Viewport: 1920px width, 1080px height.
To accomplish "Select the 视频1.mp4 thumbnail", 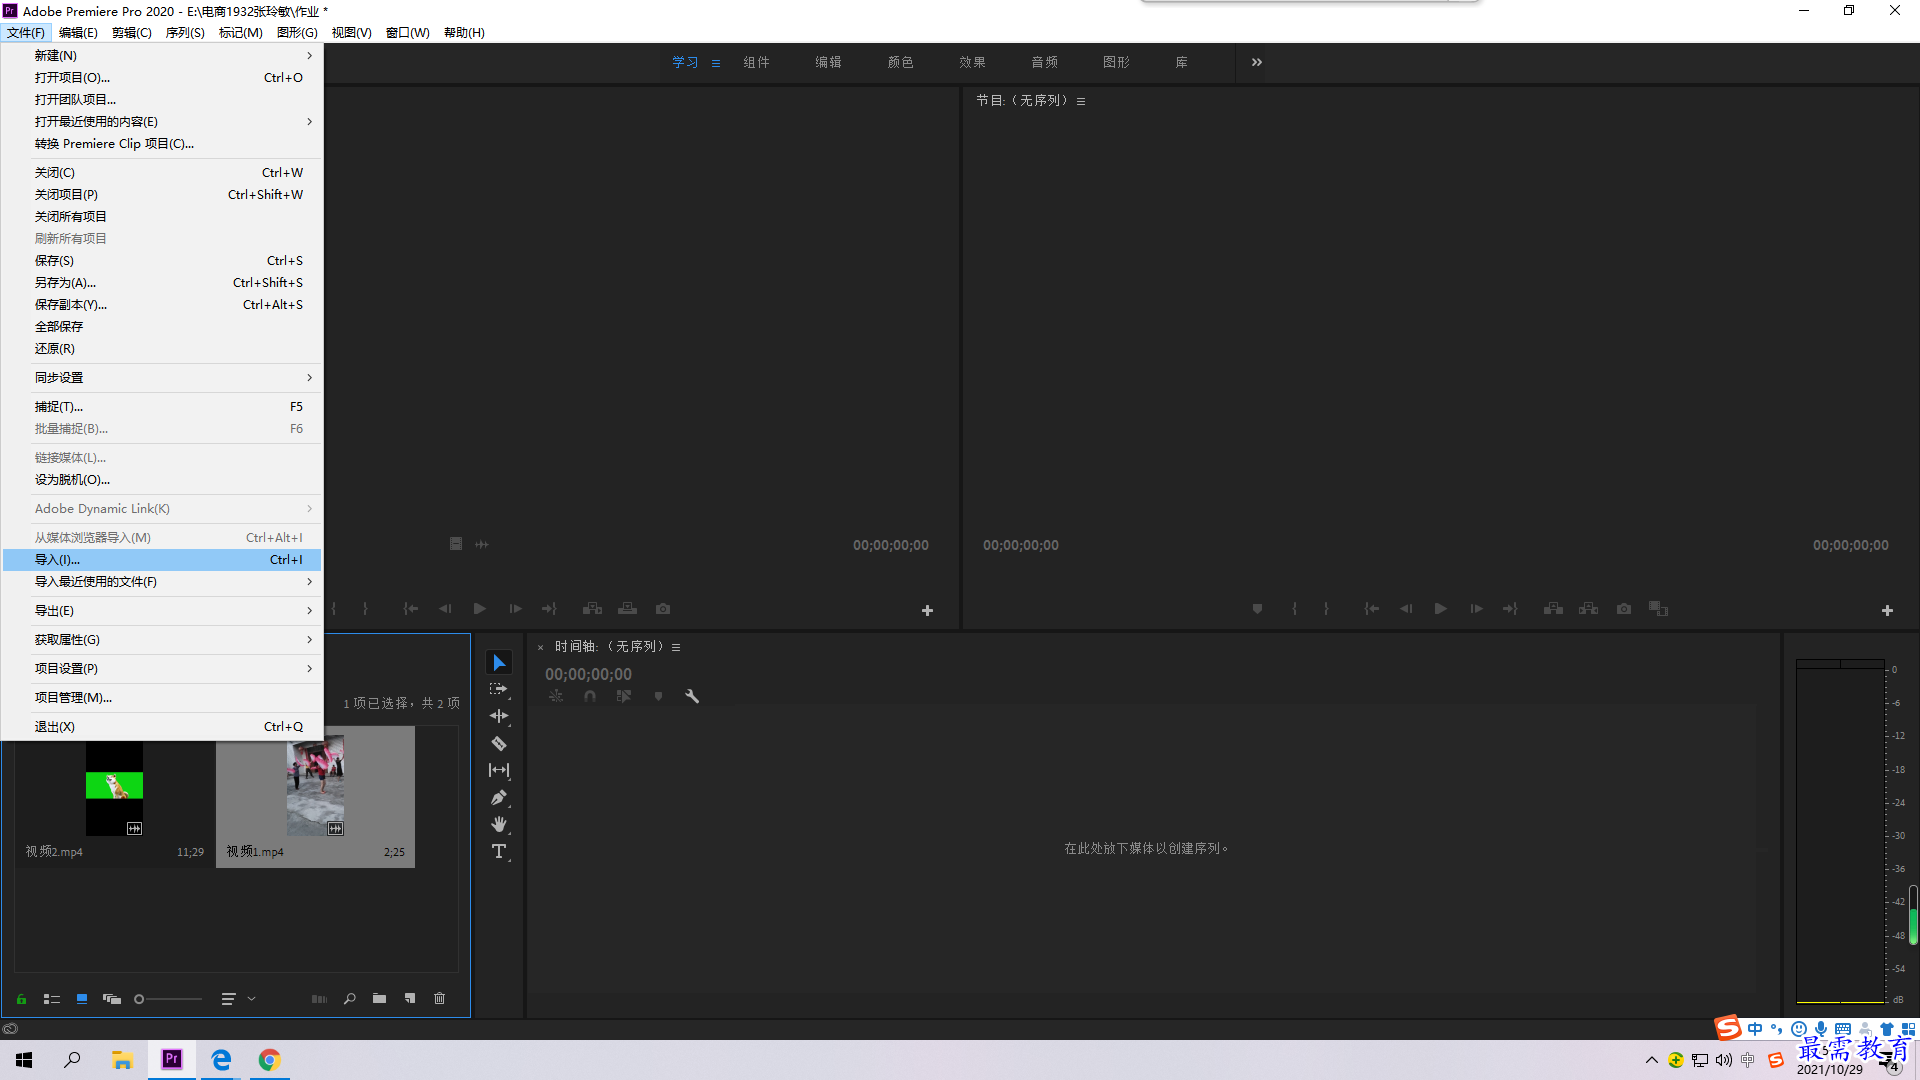I will pos(315,787).
